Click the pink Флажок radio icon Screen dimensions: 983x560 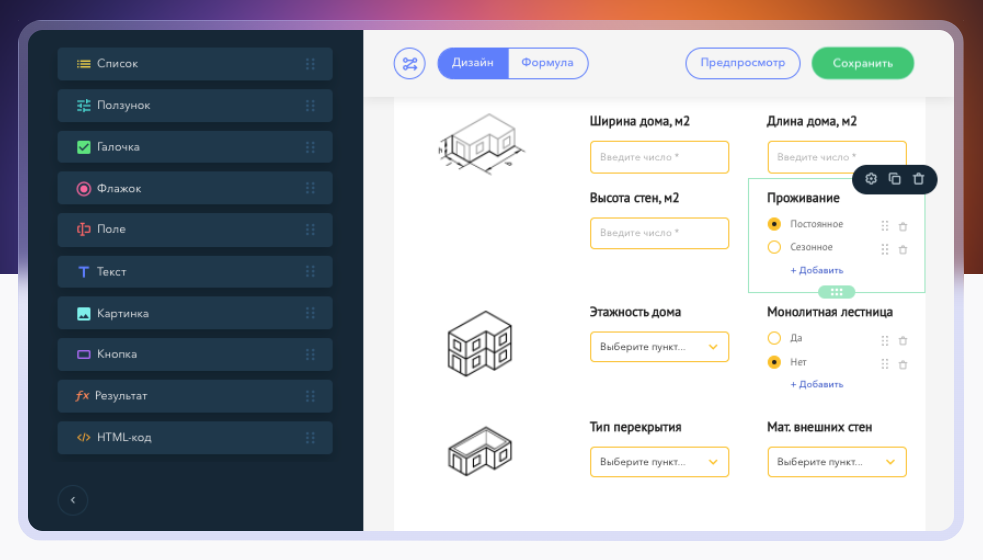coord(83,189)
